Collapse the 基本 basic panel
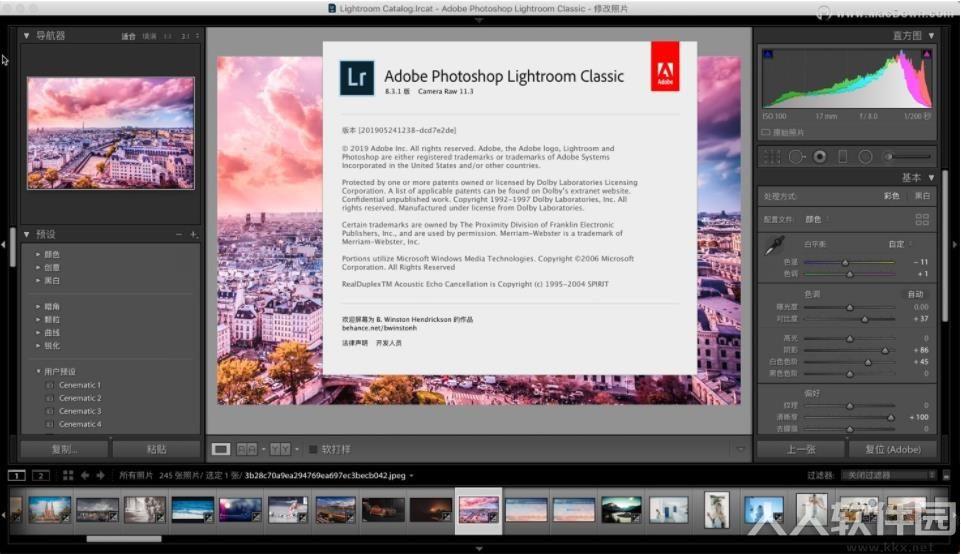961x554 pixels. (931, 177)
